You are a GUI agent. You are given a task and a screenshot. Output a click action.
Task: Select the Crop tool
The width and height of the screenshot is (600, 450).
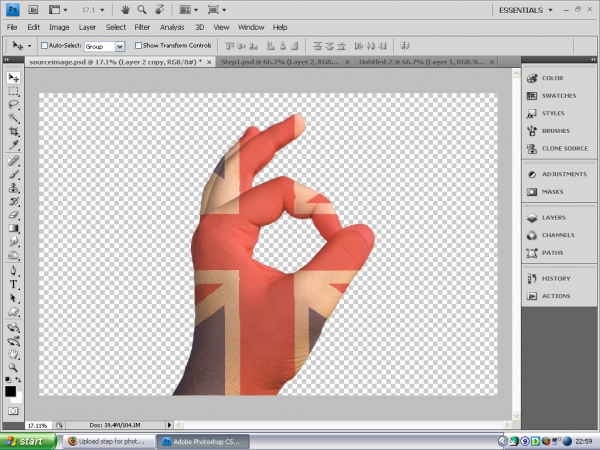pos(13,131)
